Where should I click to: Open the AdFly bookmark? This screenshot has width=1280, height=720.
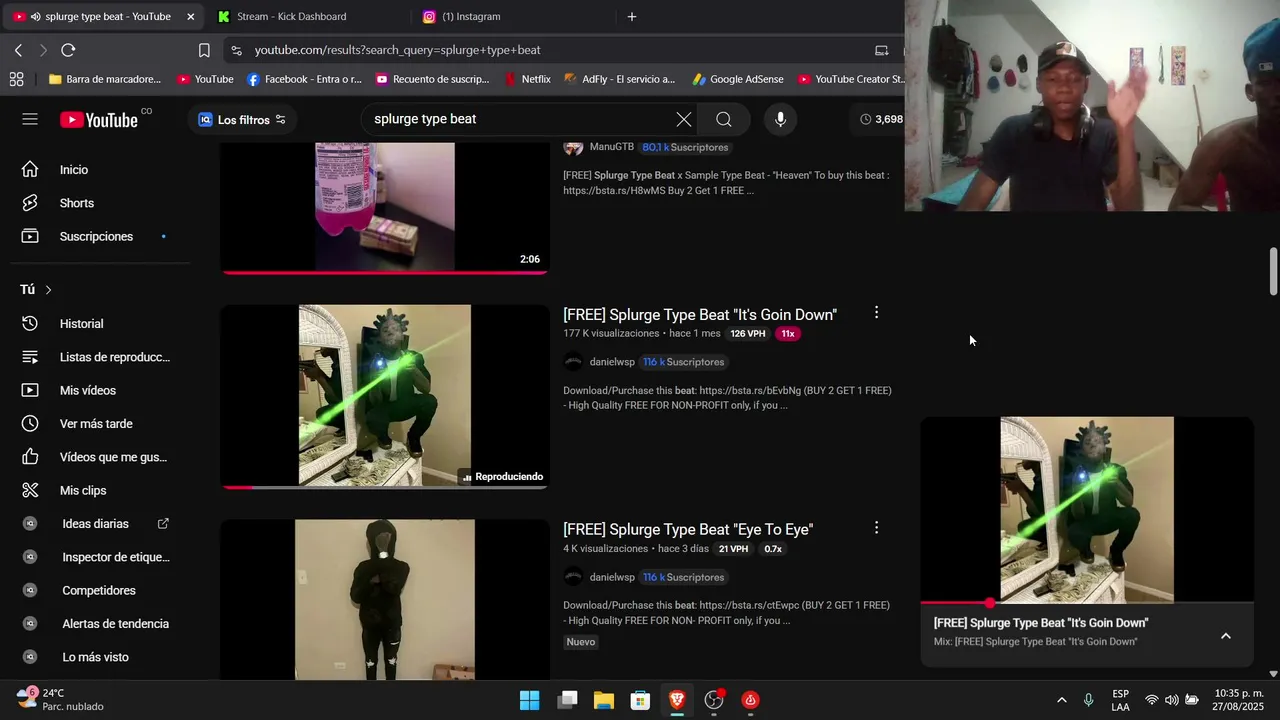point(620,79)
